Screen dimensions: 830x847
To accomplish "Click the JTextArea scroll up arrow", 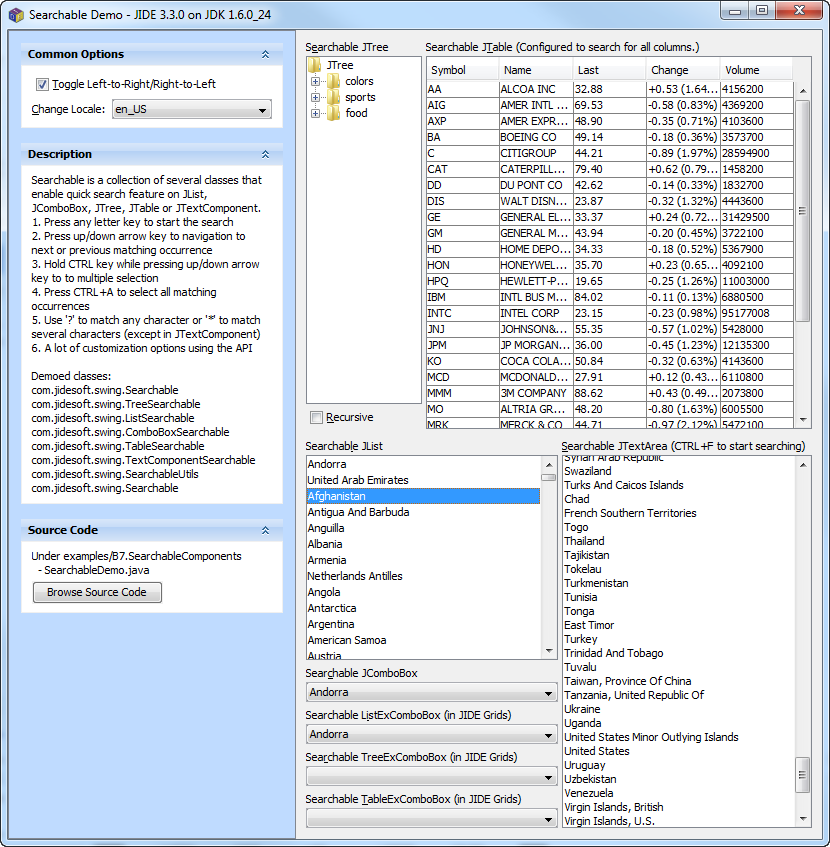I will pos(802,465).
